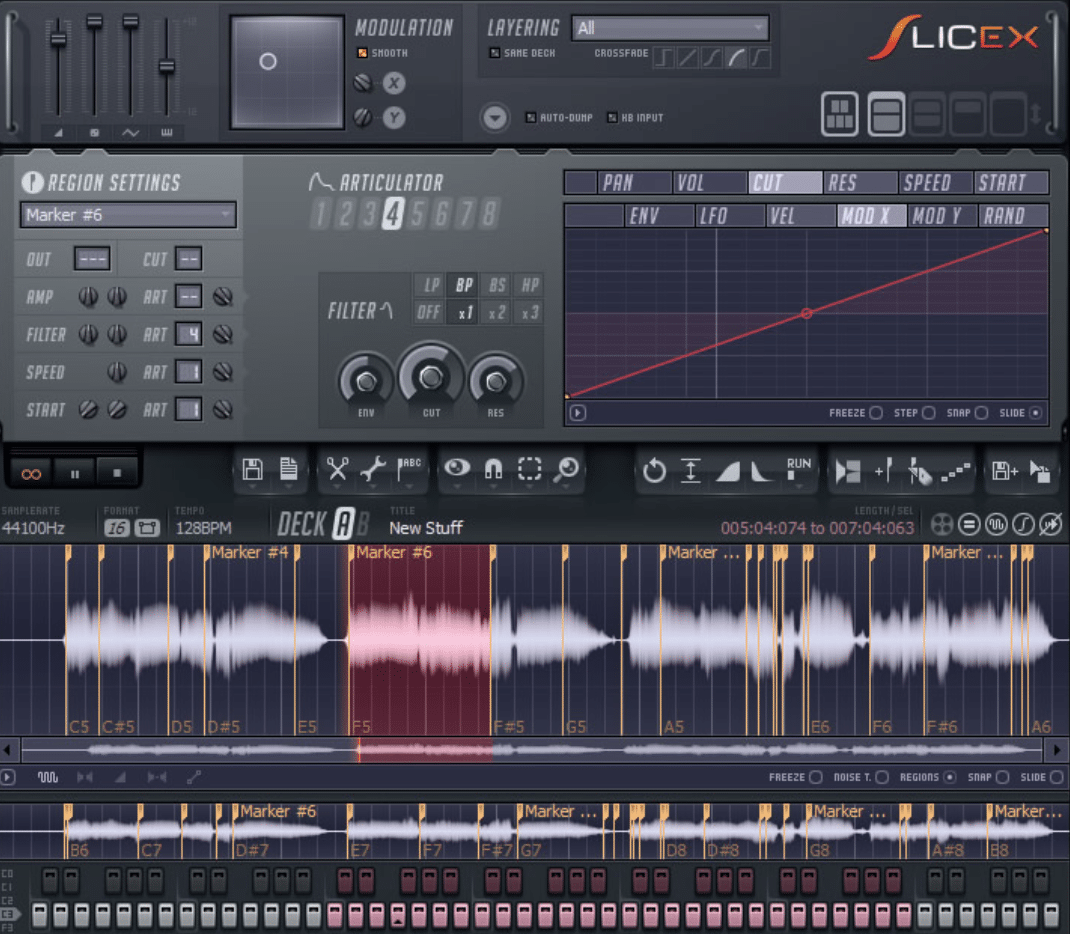The width and height of the screenshot is (1070, 934).
Task: Click the filter ENV knob
Action: [366, 381]
